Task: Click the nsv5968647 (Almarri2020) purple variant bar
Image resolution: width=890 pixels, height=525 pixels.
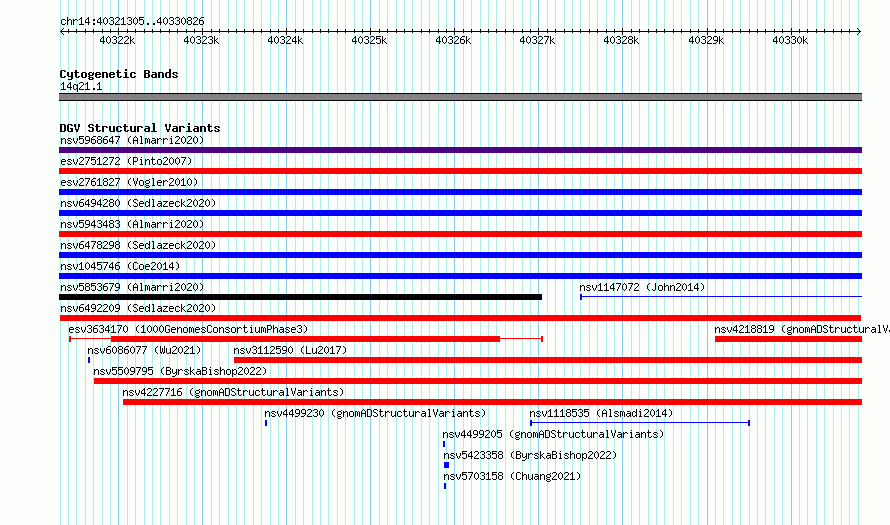Action: coord(460,150)
